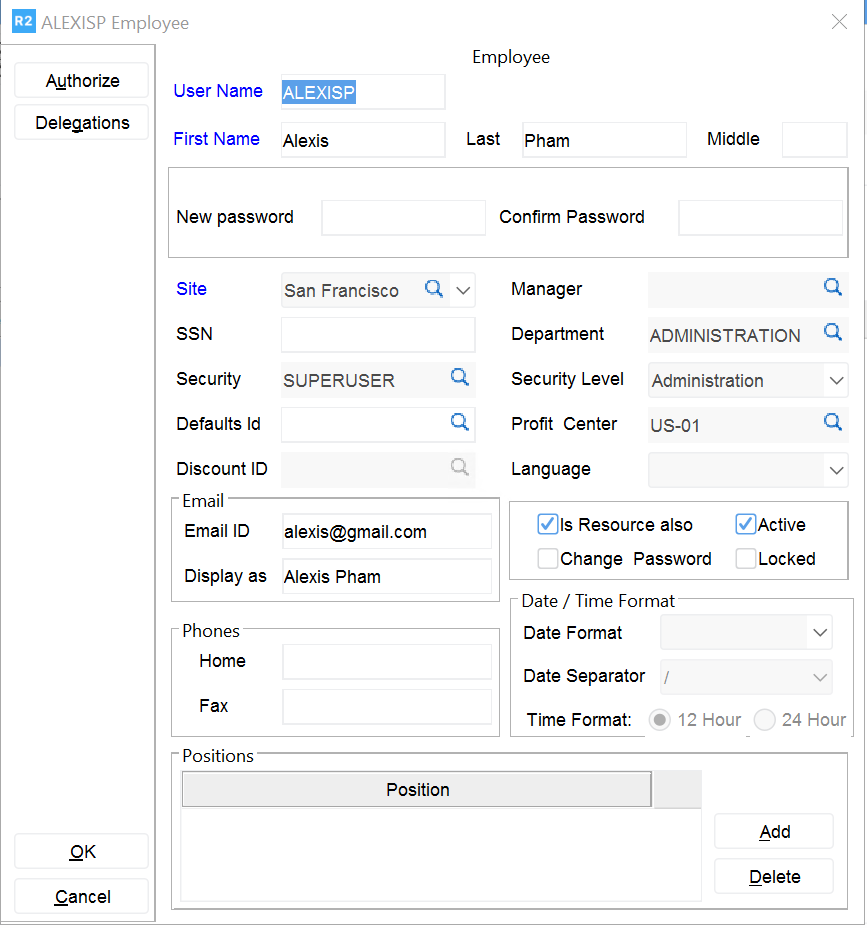Check the Locked checkbox
867x928 pixels.
[x=745, y=558]
